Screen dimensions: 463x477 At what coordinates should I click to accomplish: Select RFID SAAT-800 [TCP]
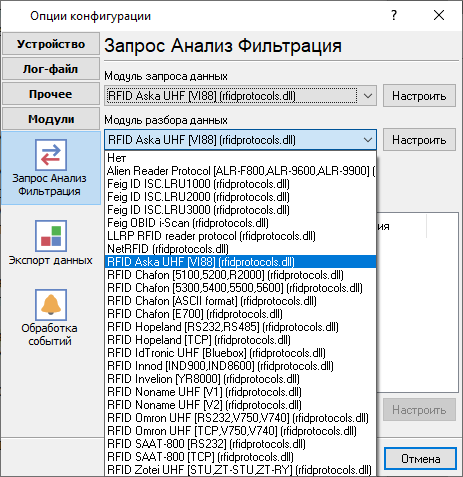point(240,457)
